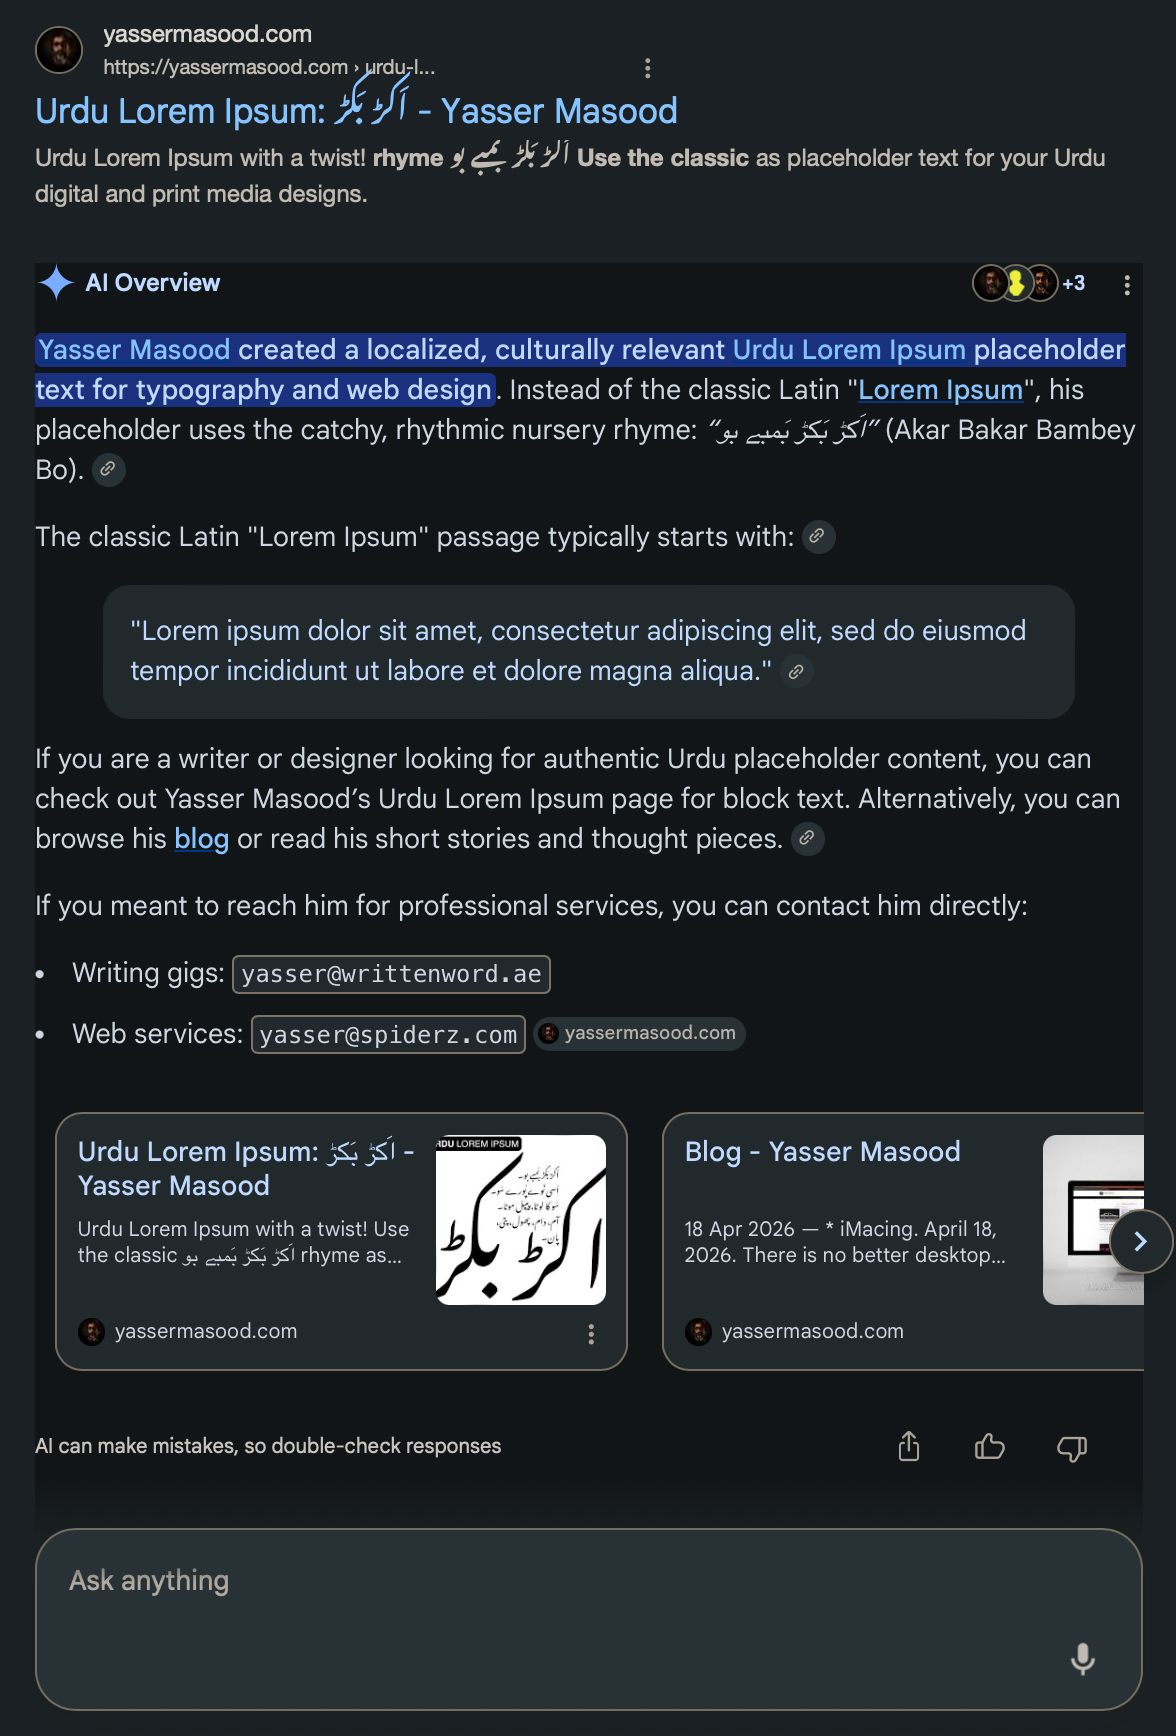Open the three-dot menu beside the yassermasood.com result
1176x1736 pixels.
pos(648,68)
